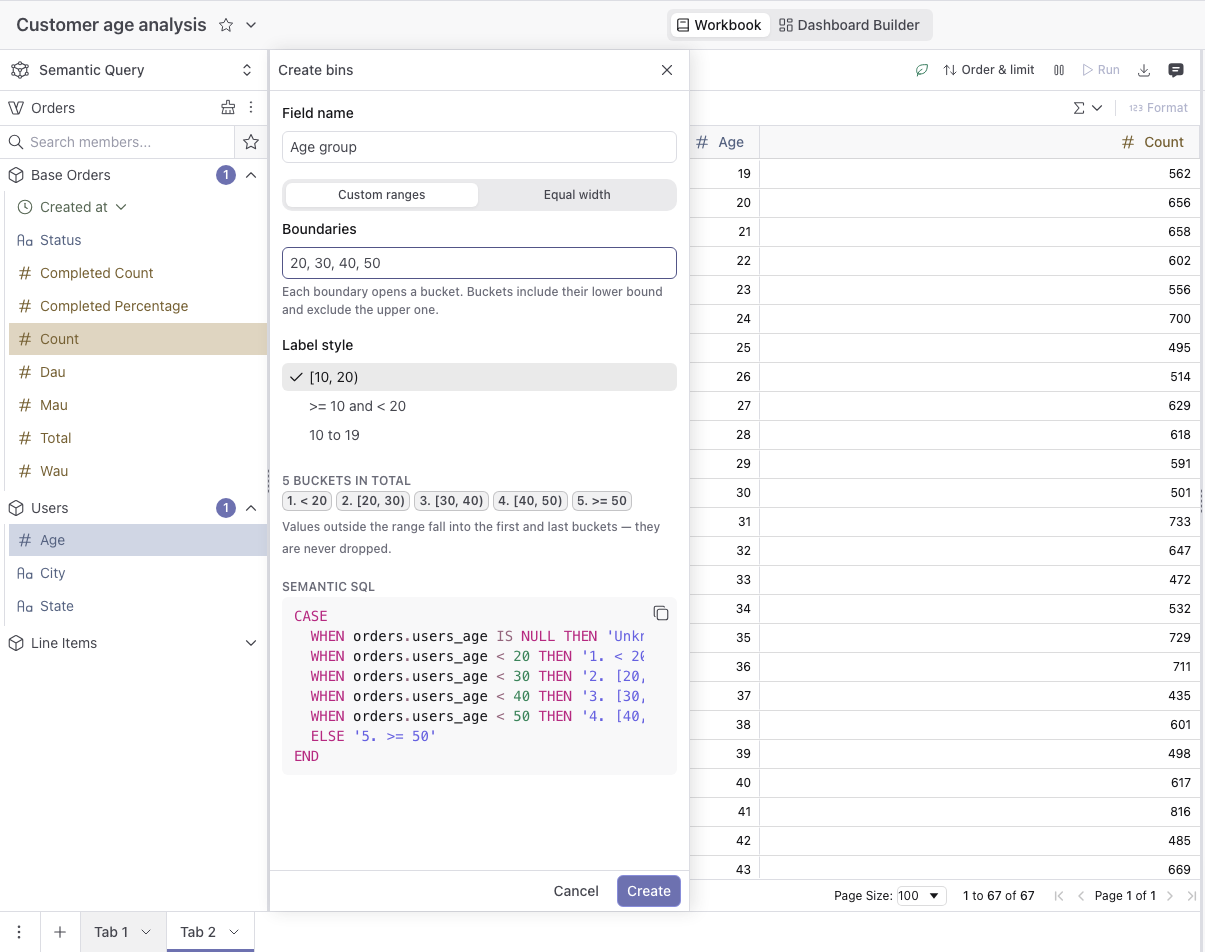Open the Tab 1 dropdown chevron
Screen dimensions: 1205x952
[146, 932]
